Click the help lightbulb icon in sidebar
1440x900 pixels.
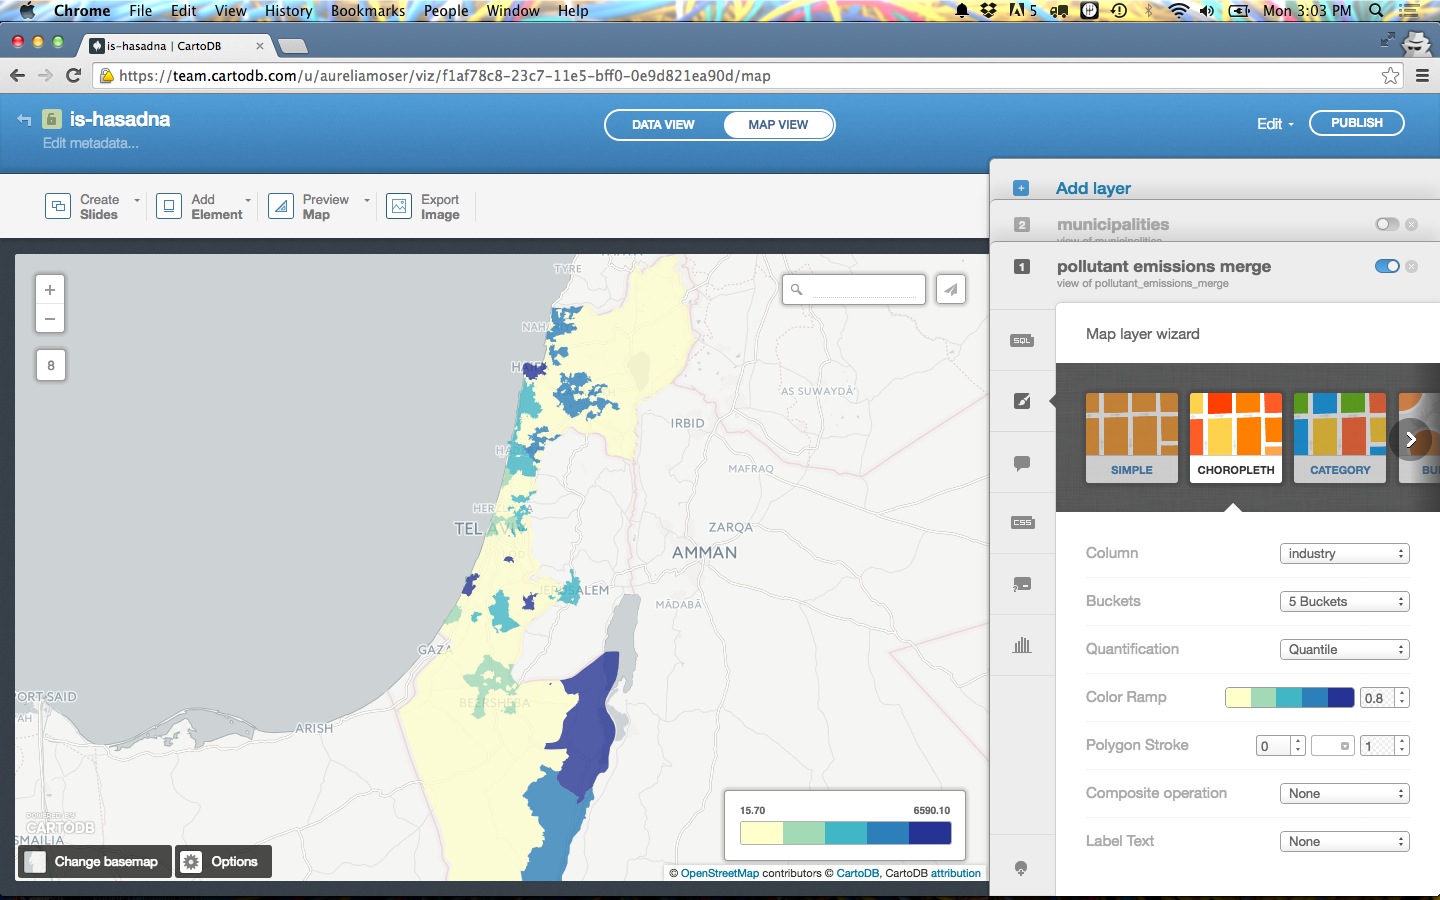coord(1021,868)
